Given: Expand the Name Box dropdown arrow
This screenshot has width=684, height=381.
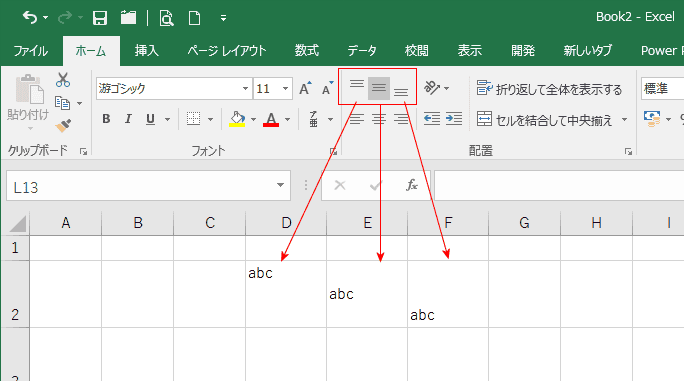Looking at the screenshot, I should [x=280, y=185].
